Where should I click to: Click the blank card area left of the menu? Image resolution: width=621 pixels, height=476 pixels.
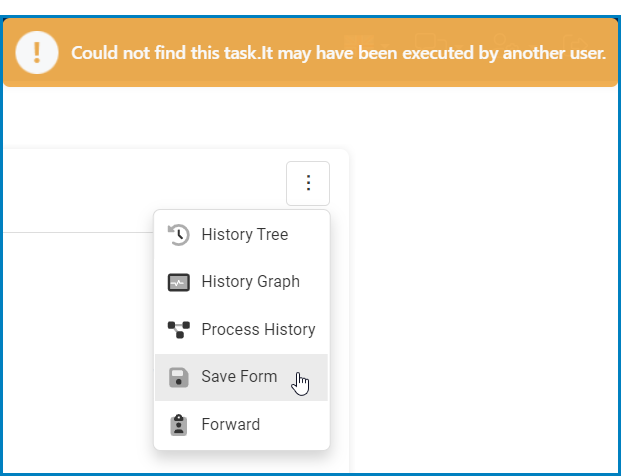[x=75, y=340]
